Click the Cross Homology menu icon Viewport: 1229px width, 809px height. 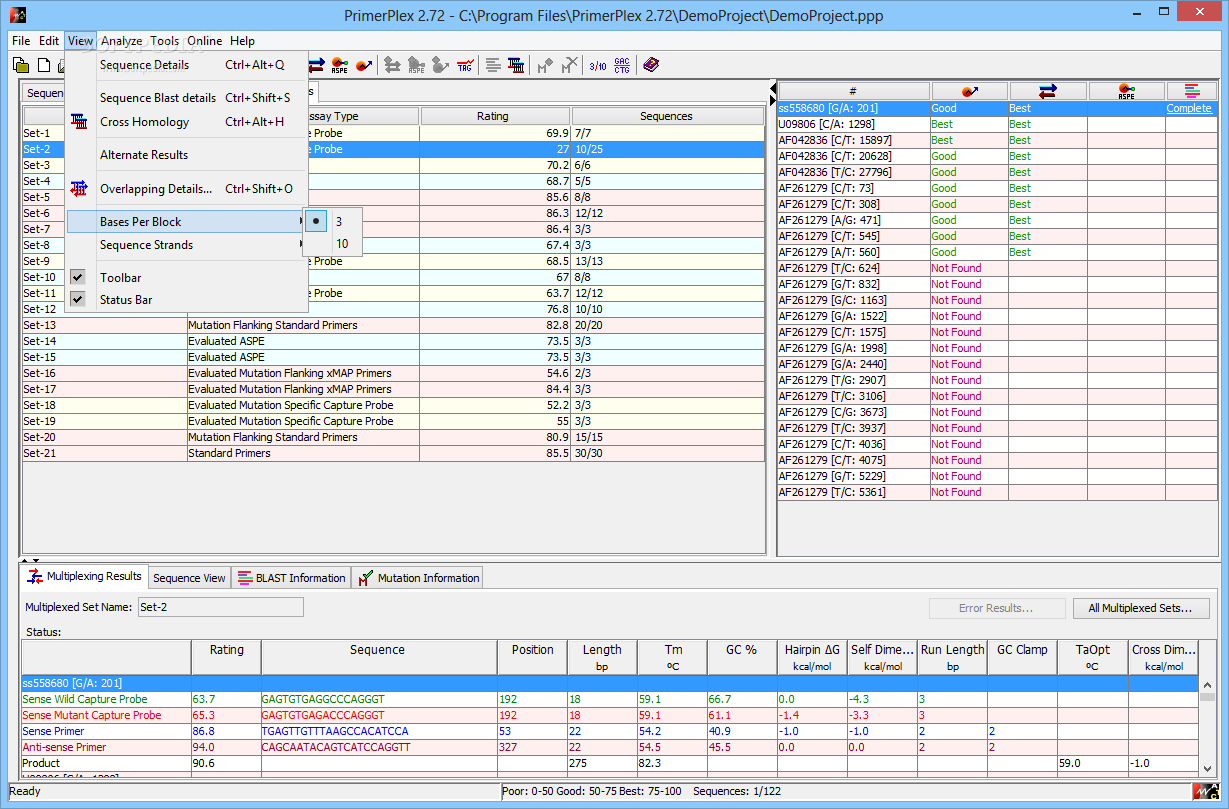(x=79, y=122)
